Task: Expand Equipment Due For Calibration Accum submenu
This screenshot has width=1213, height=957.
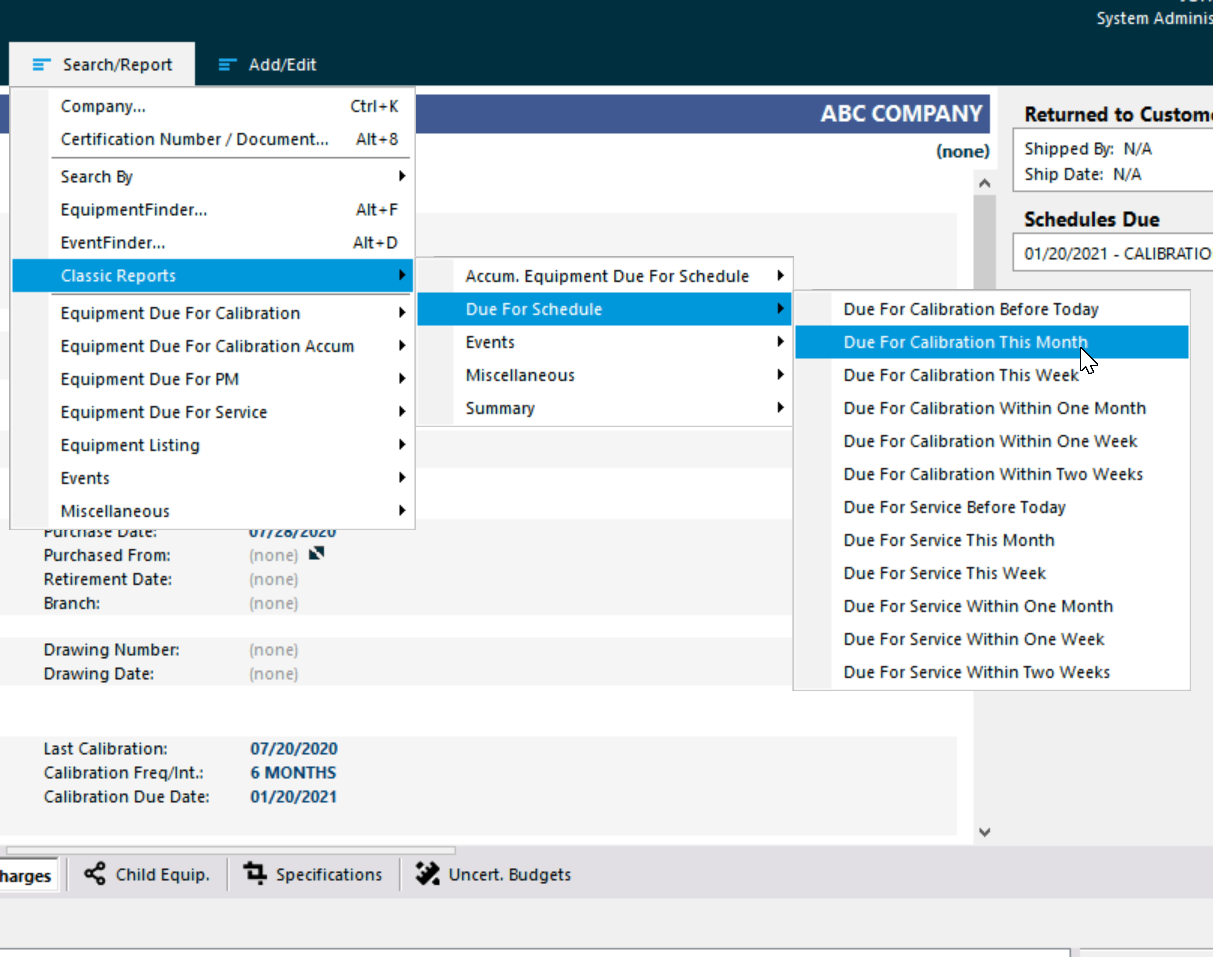Action: [x=212, y=346]
